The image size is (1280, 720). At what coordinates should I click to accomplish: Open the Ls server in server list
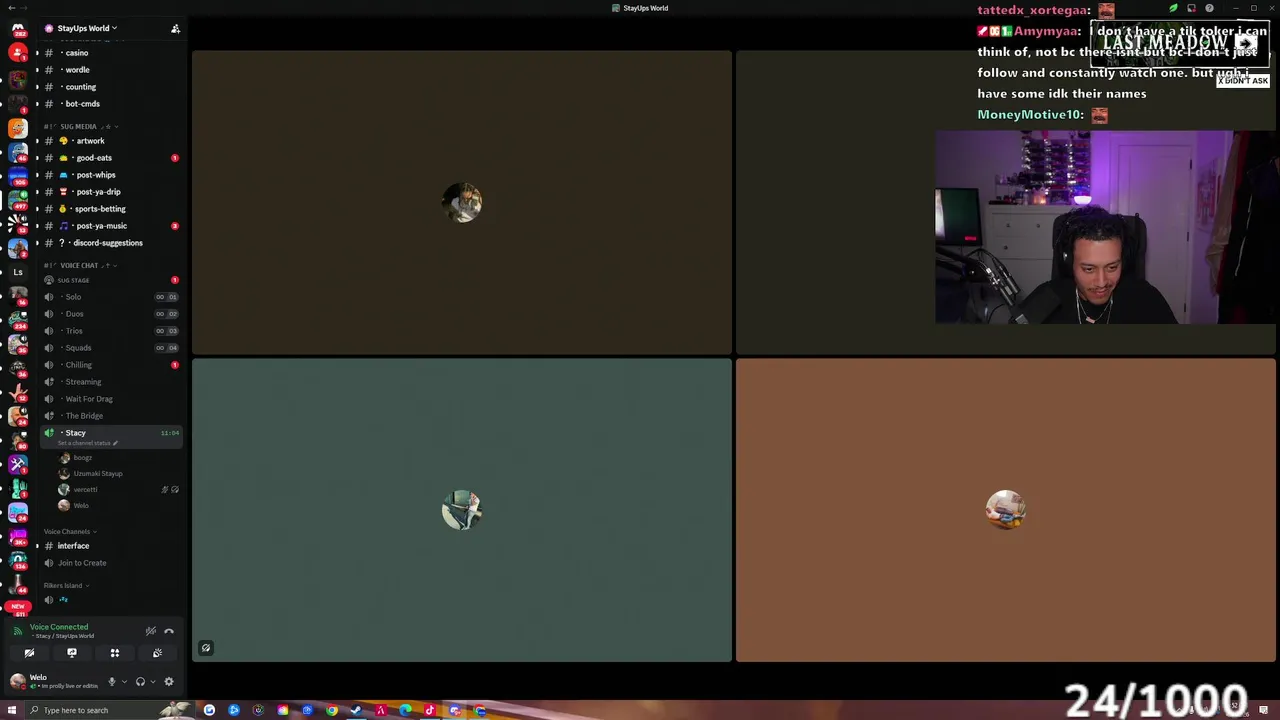coord(17,272)
